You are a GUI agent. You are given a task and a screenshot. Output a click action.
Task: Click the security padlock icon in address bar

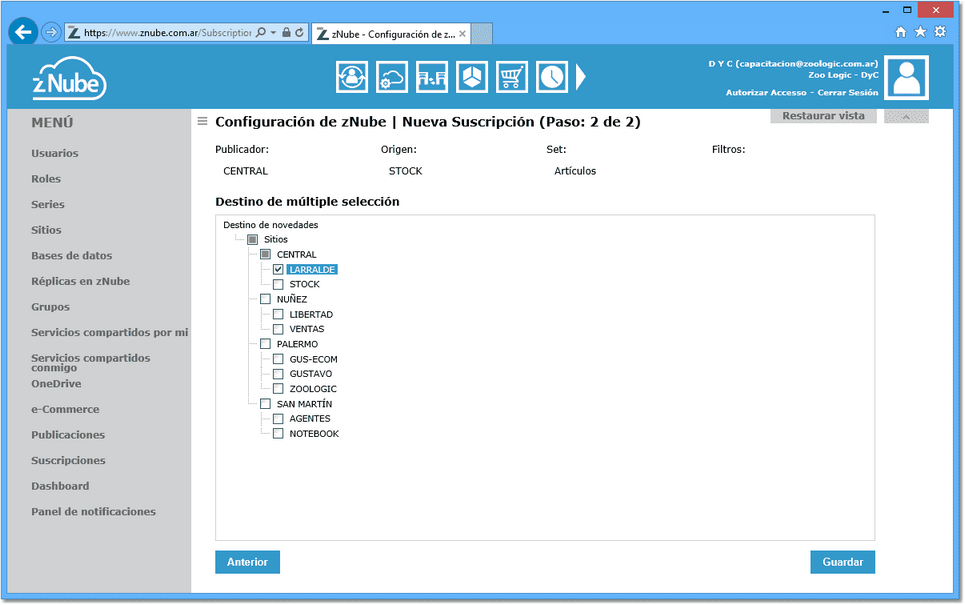click(x=286, y=33)
